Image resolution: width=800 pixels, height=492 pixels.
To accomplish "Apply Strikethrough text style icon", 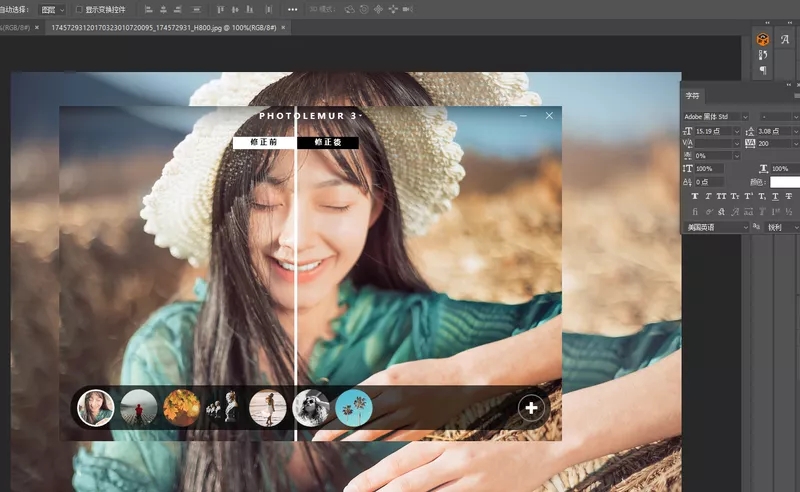I will coord(789,196).
